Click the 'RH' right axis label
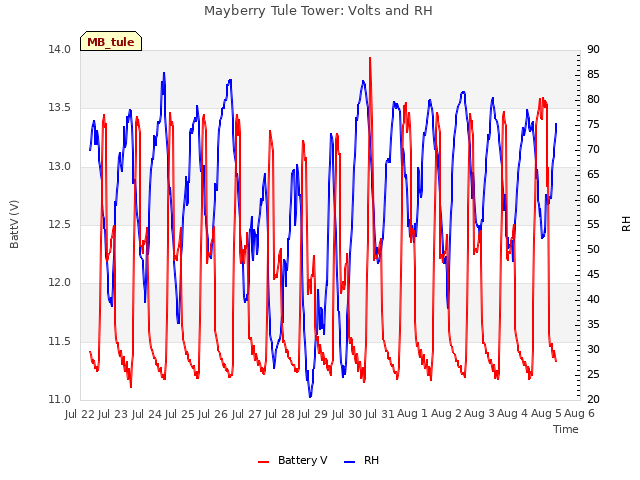 [626, 224]
